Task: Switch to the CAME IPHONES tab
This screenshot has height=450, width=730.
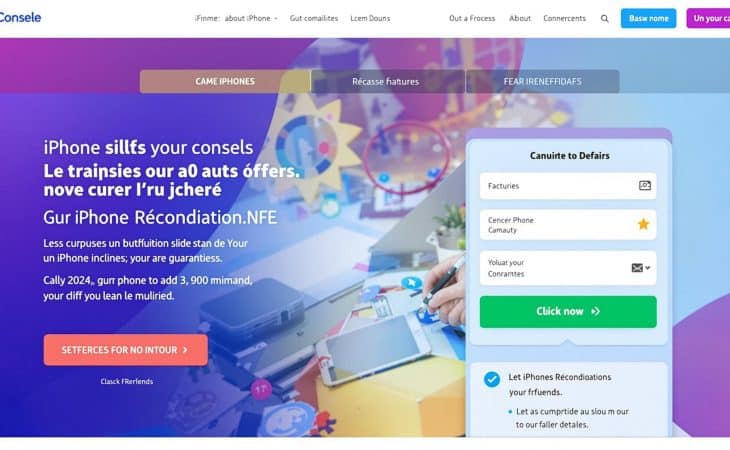Action: pyautogui.click(x=225, y=81)
